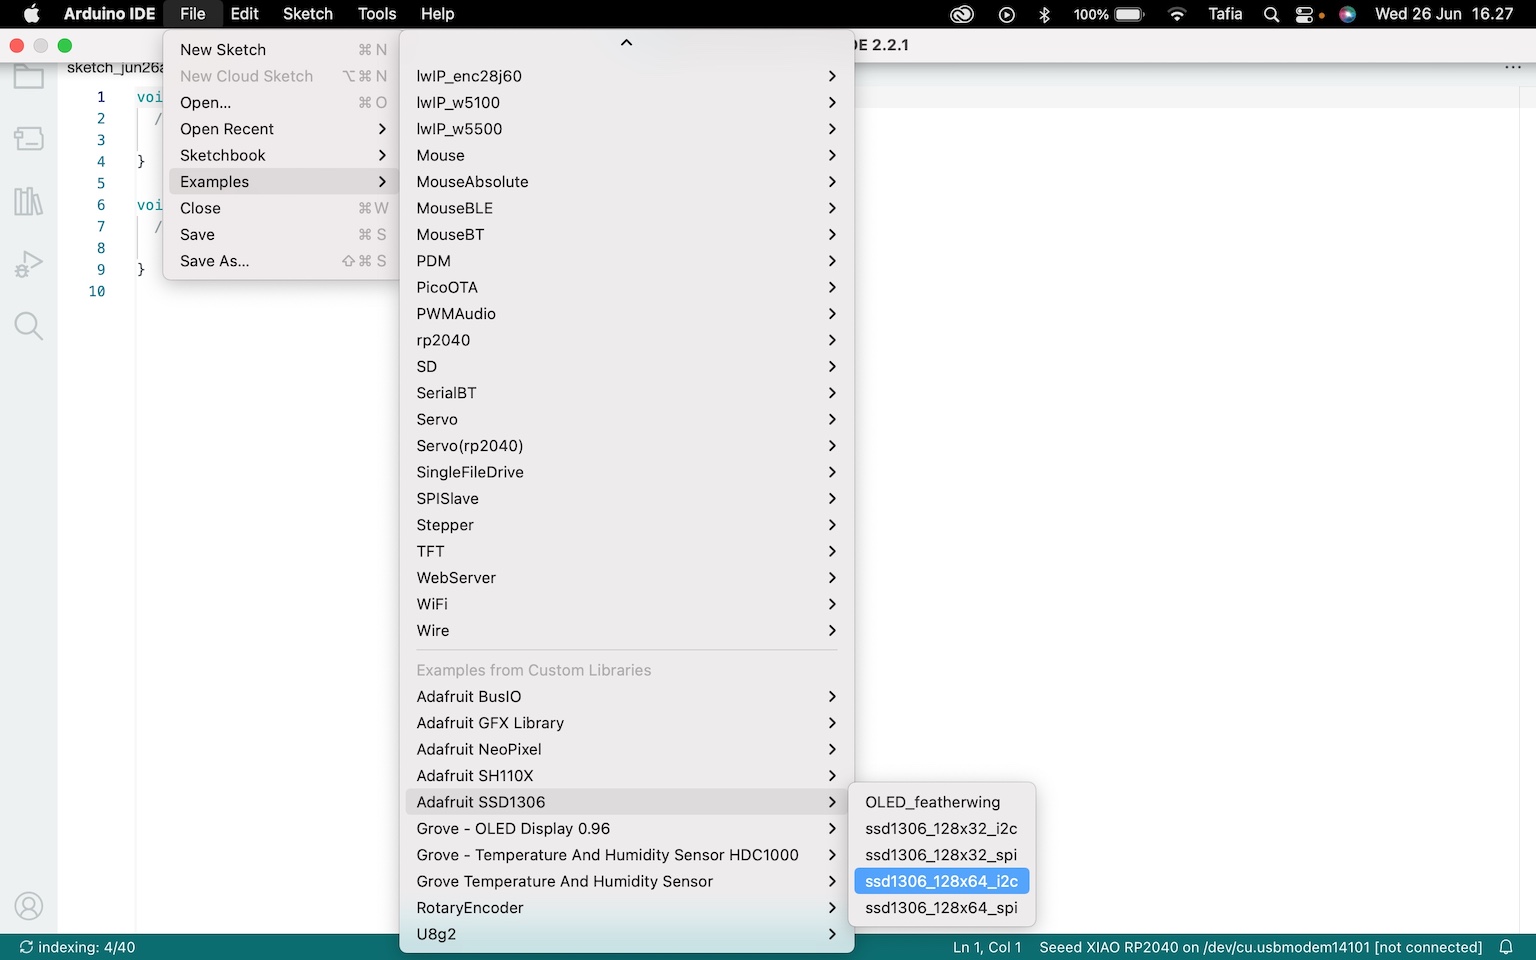The width and height of the screenshot is (1536, 960).
Task: Expand Open Recent submenu
Action: tap(283, 129)
